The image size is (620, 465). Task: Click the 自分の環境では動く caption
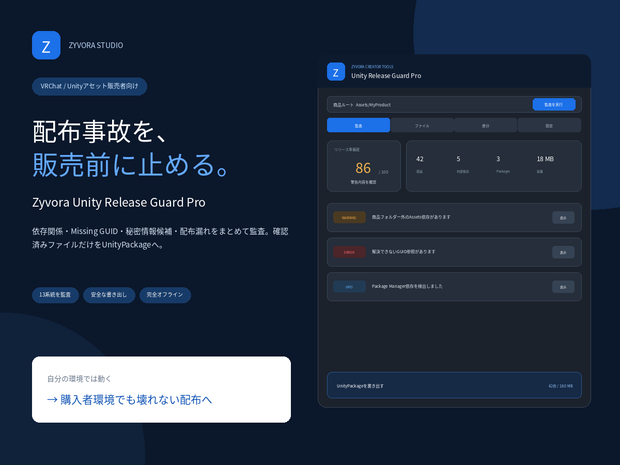click(79, 379)
